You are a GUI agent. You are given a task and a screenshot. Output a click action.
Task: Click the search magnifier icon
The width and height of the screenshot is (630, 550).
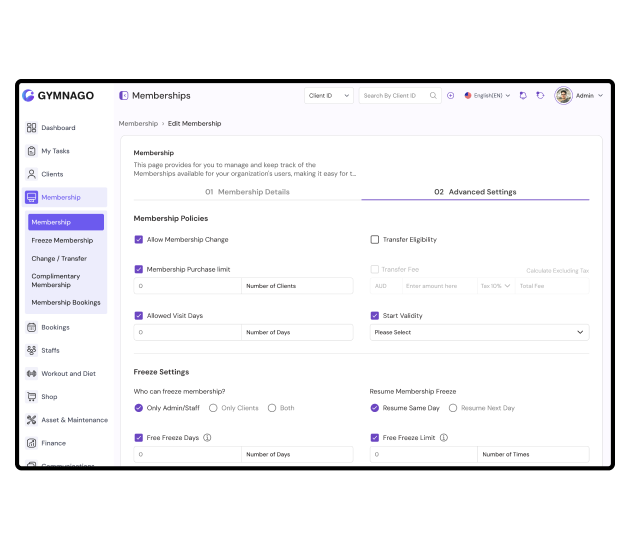click(x=433, y=96)
